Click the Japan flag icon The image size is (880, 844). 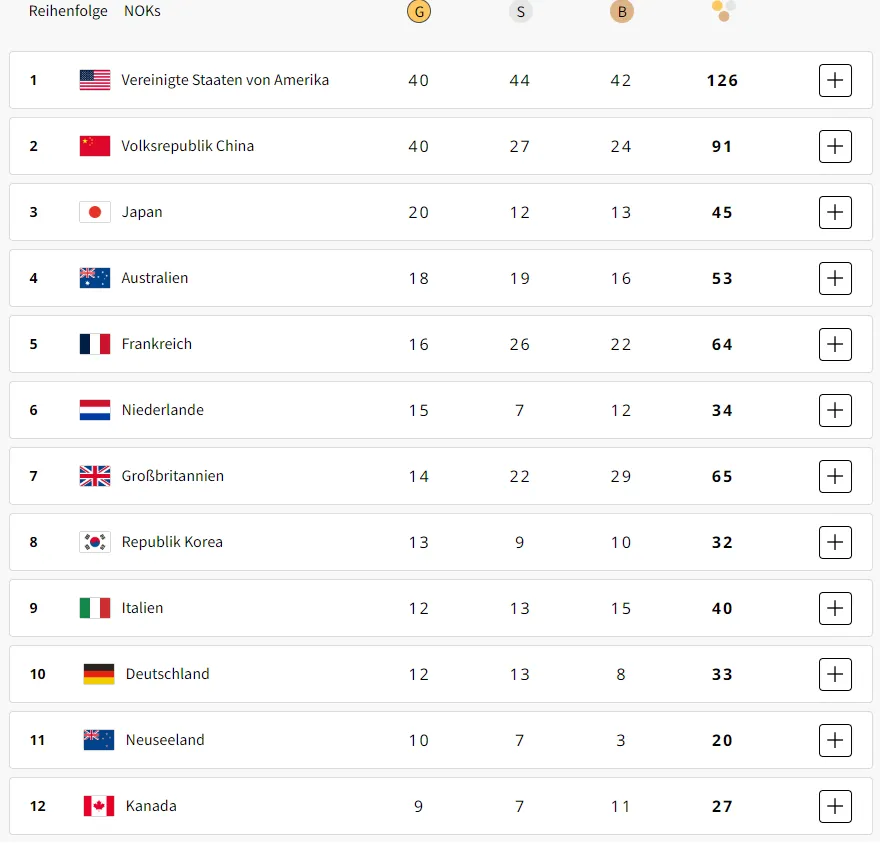(x=95, y=212)
